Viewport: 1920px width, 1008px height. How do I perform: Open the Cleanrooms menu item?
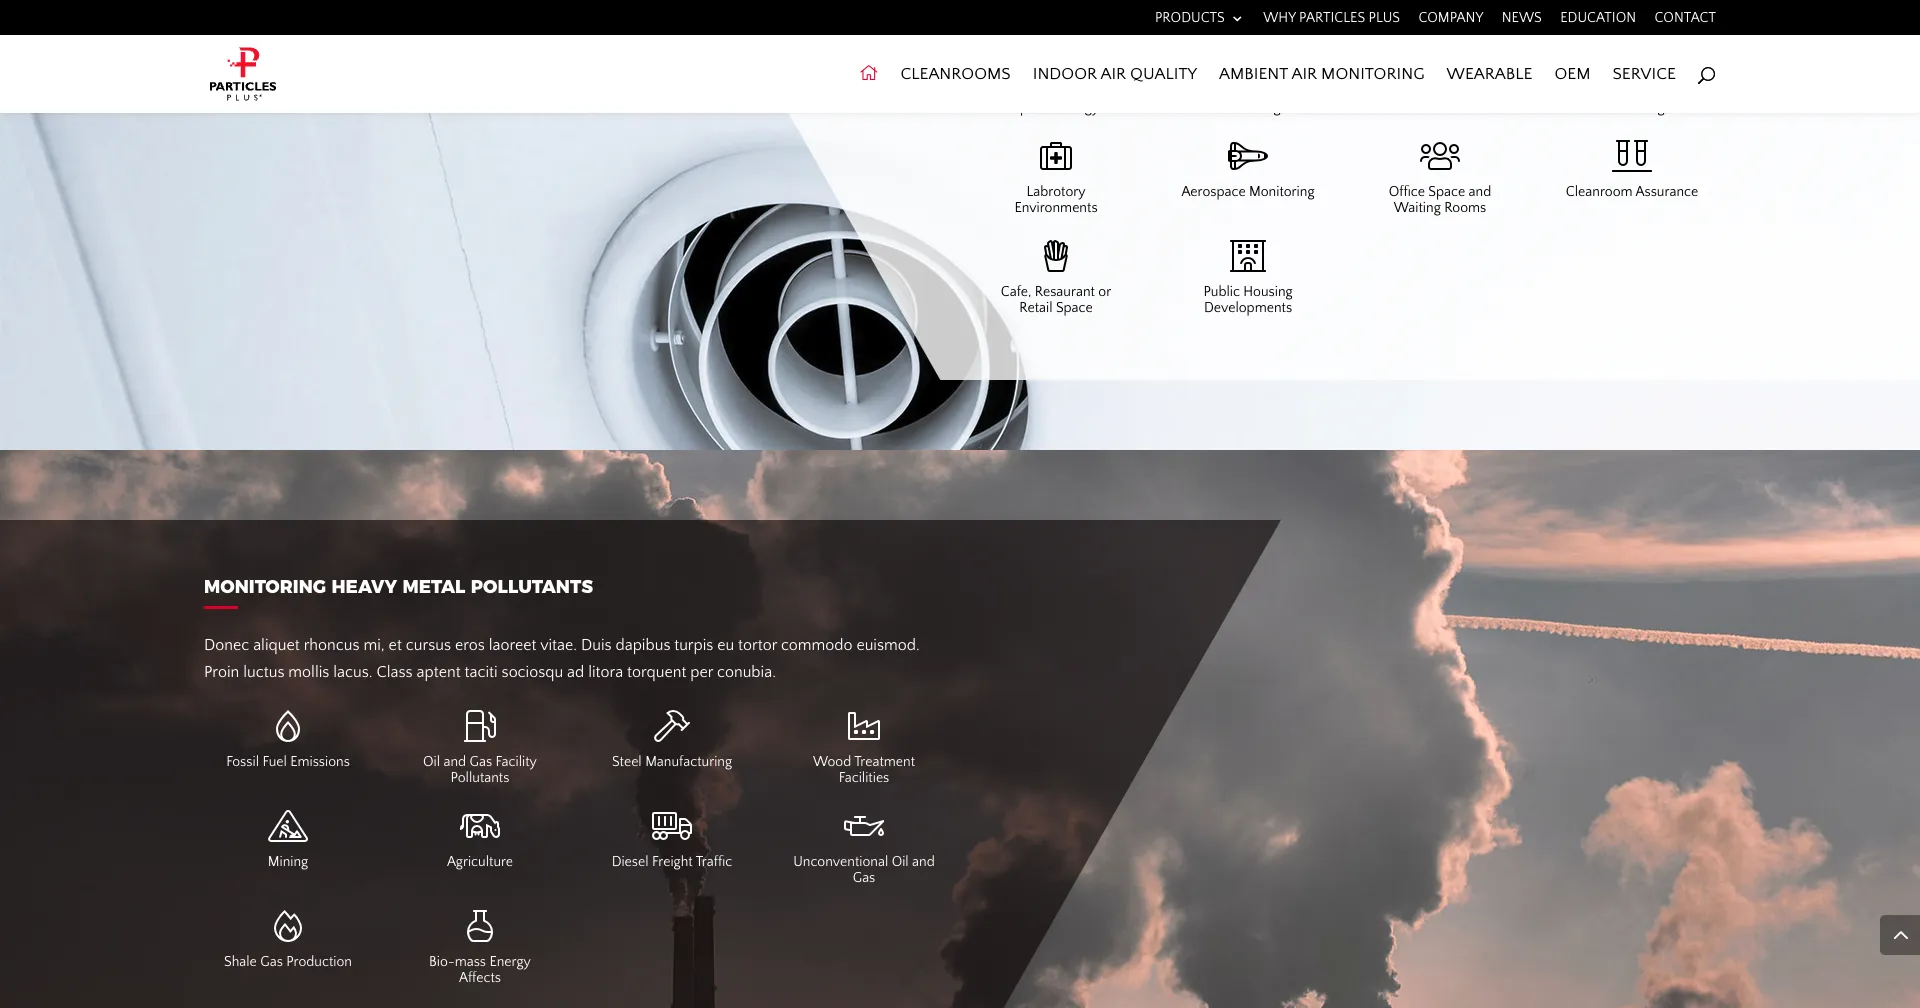pyautogui.click(x=955, y=73)
